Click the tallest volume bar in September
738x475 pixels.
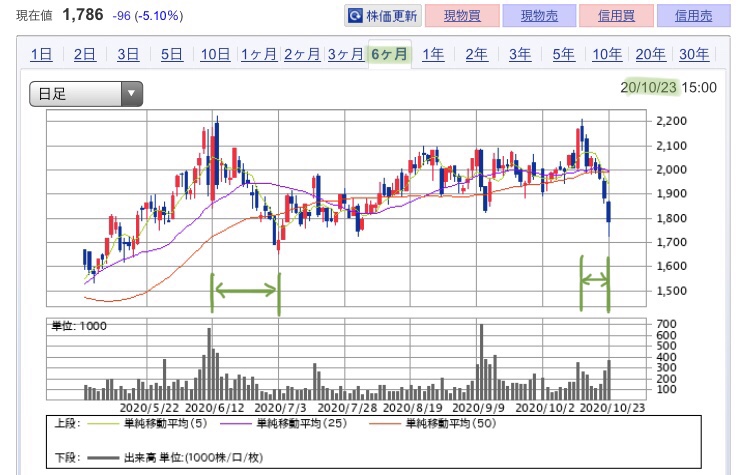click(481, 362)
